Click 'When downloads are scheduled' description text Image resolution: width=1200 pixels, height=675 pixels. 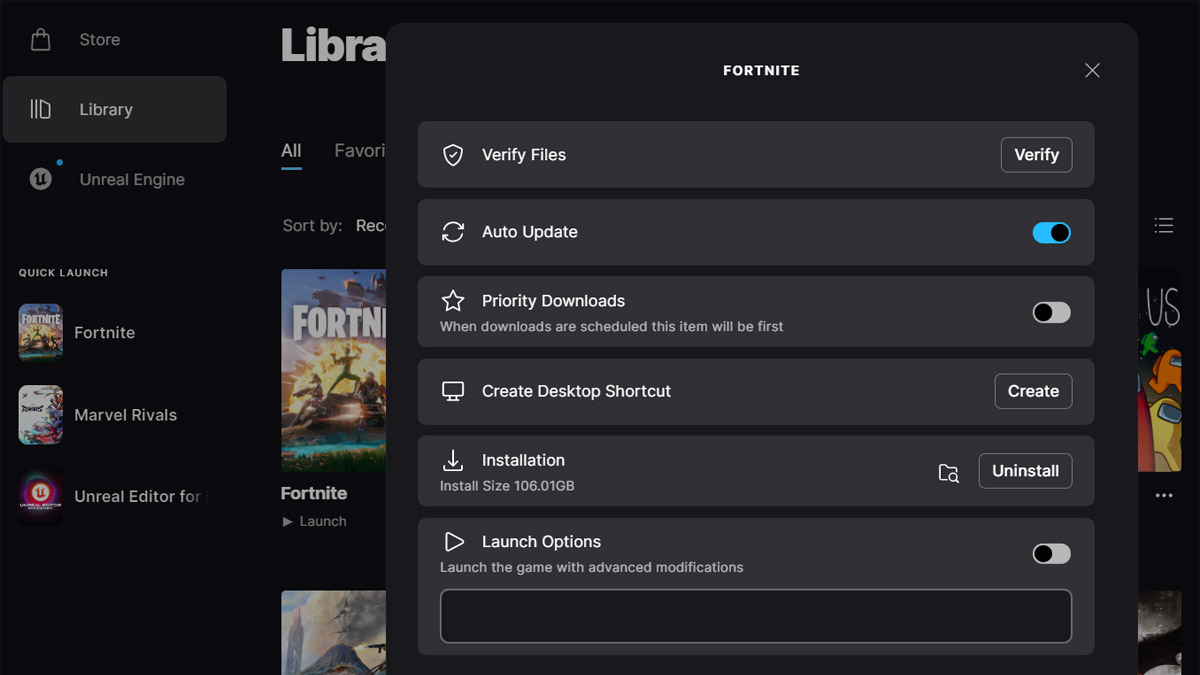tap(612, 327)
